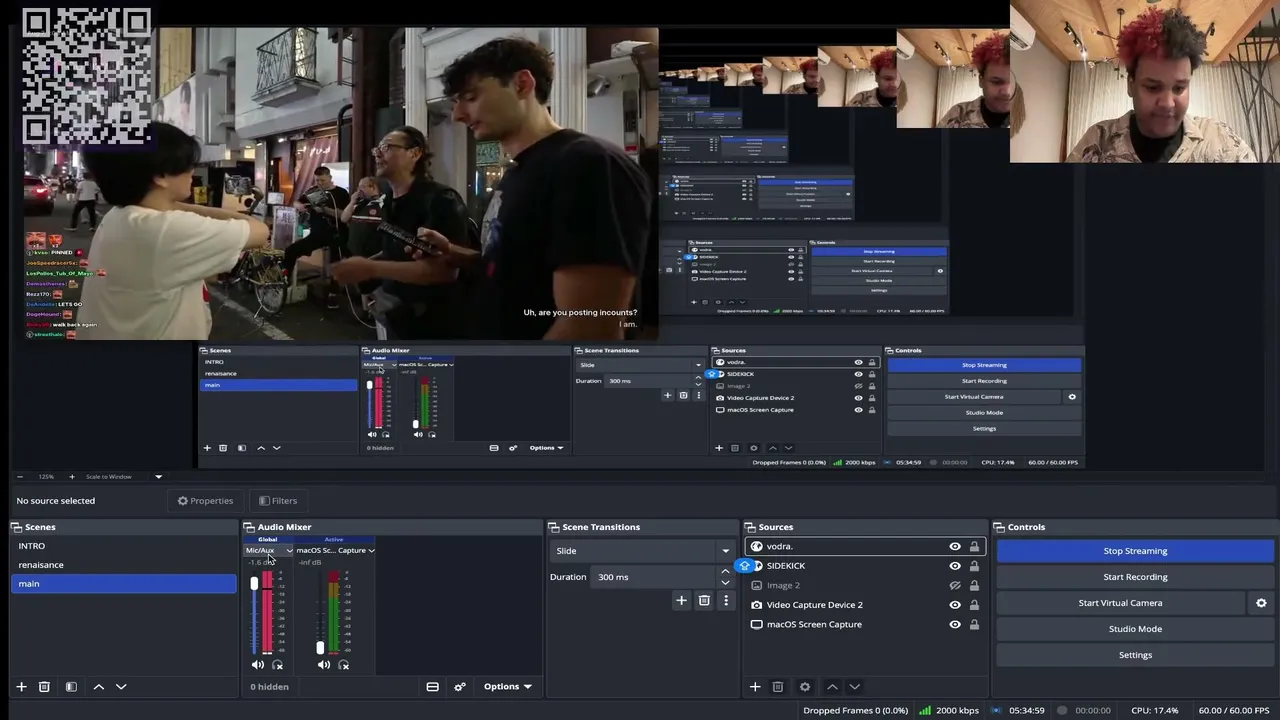Viewport: 1280px width, 720px height.
Task: Open source Filters button
Action: 278,501
